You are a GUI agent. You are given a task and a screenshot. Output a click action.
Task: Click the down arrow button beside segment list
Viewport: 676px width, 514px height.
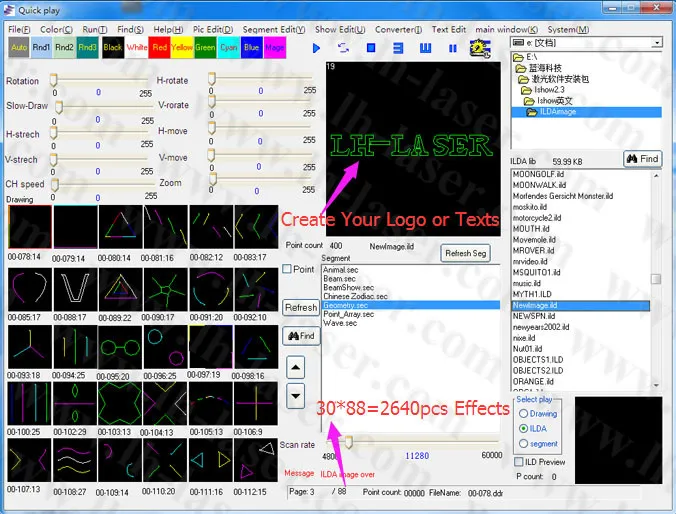[296, 396]
